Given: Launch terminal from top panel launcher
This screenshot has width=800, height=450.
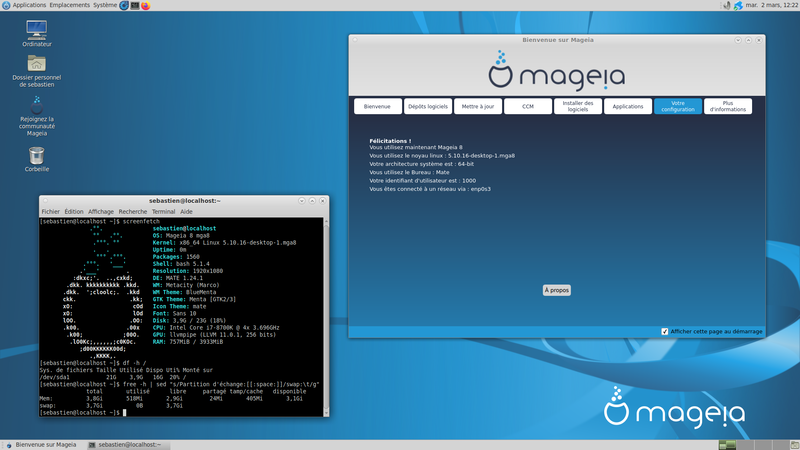Looking at the screenshot, I should 135,6.
